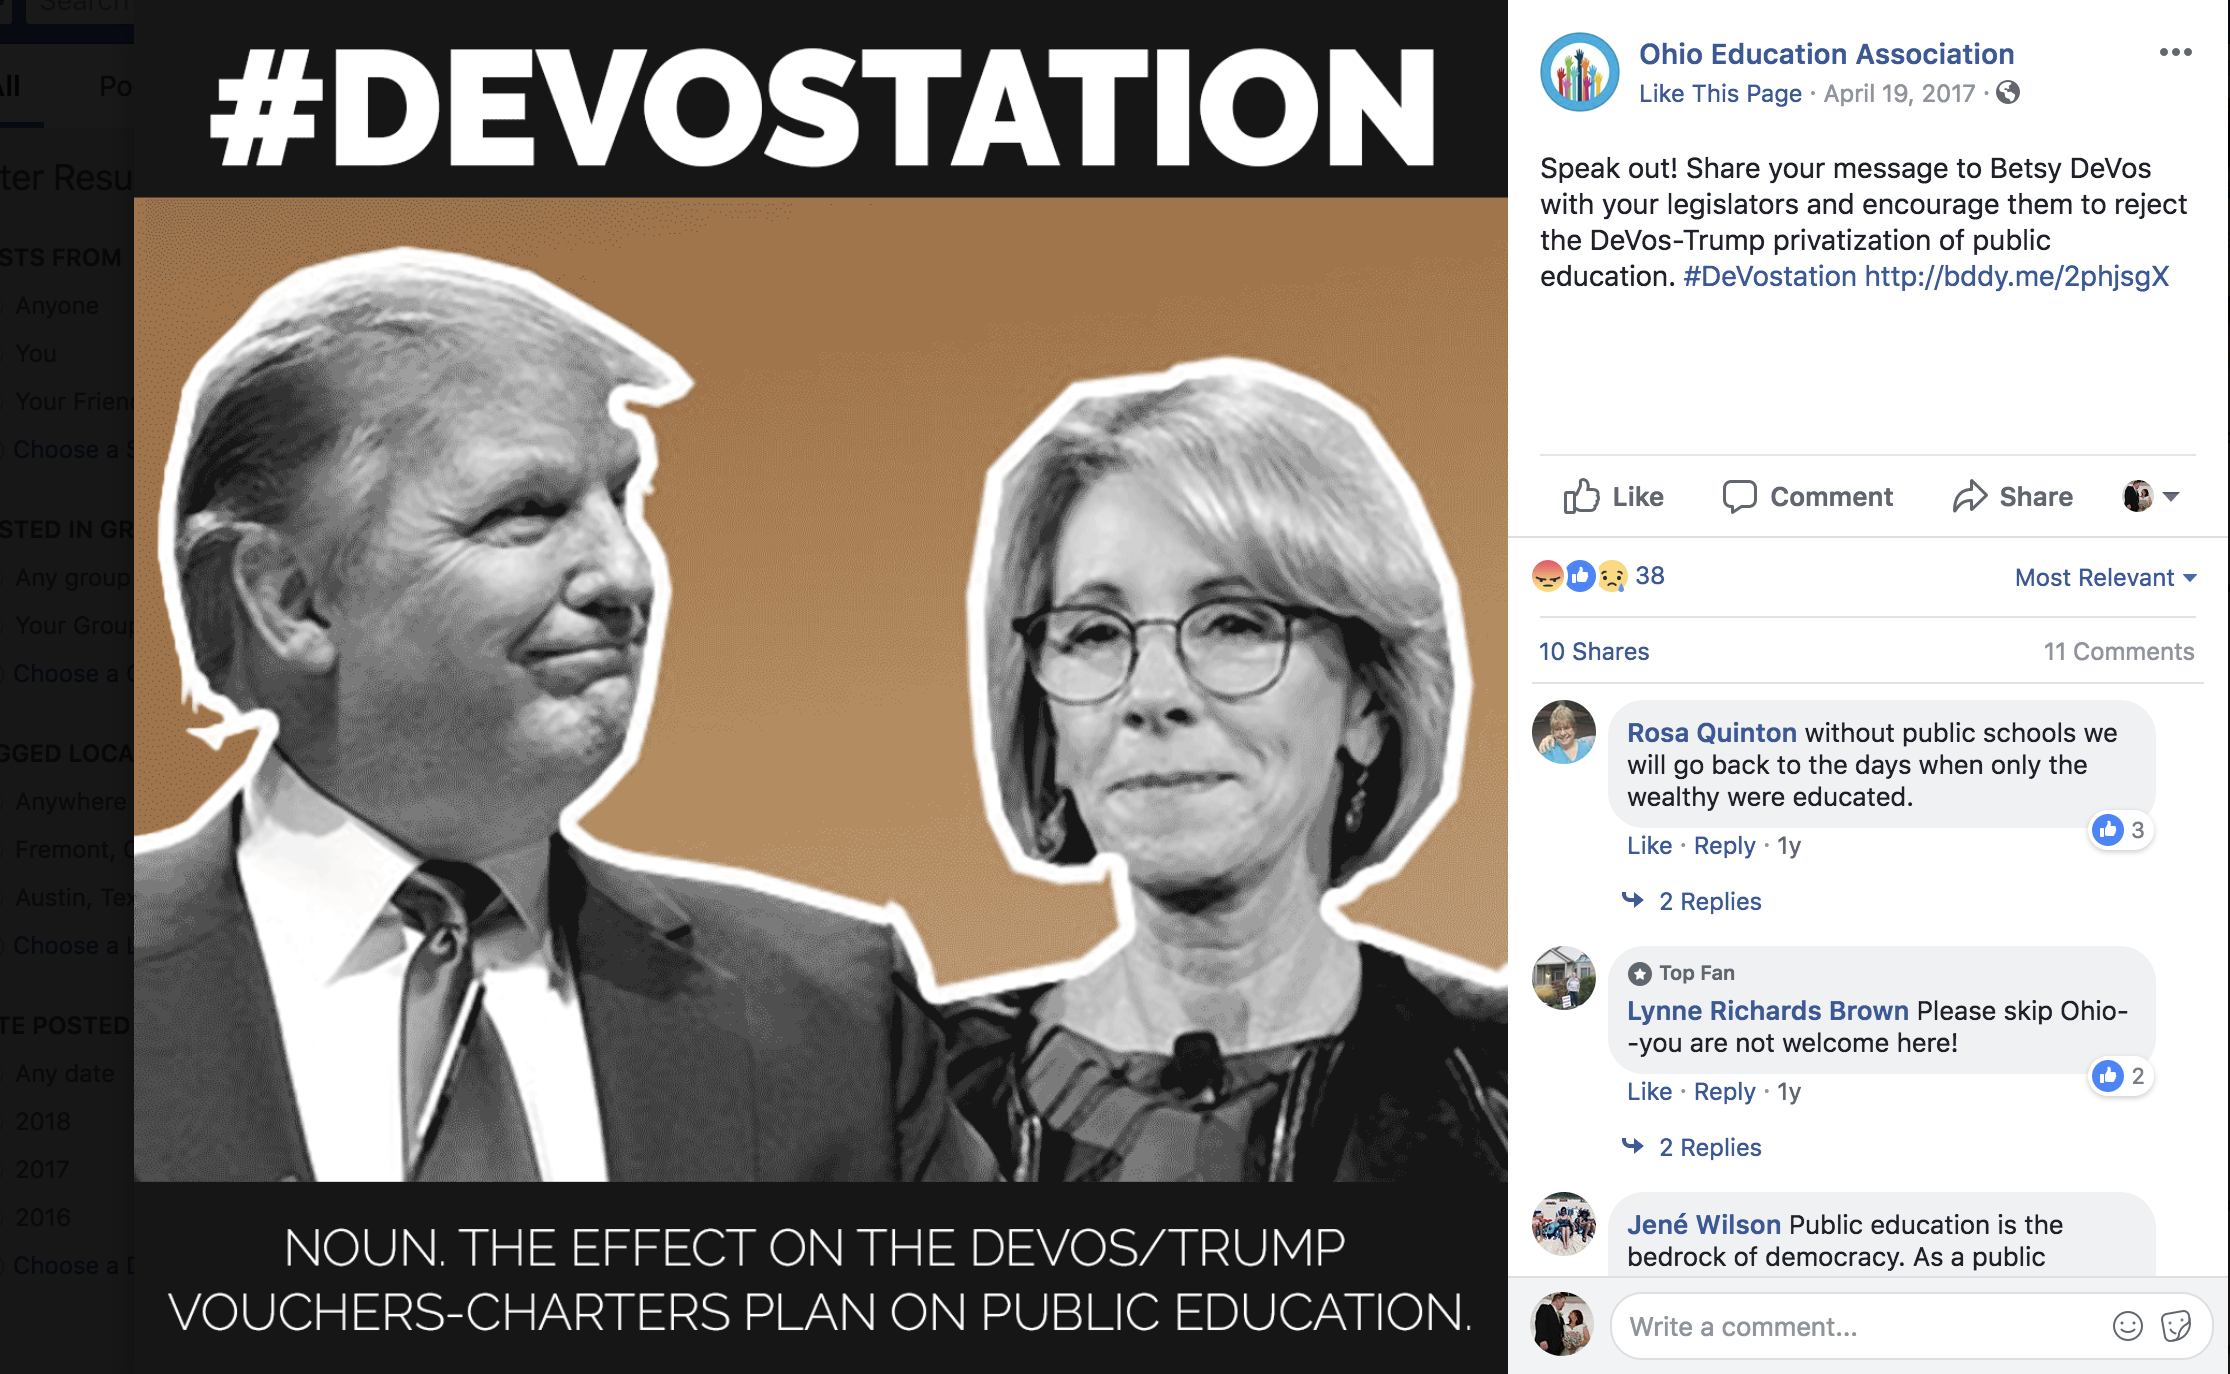
Task: Expand 2 Replies under Lynne Richards Brown's comment
Action: (x=1709, y=1147)
